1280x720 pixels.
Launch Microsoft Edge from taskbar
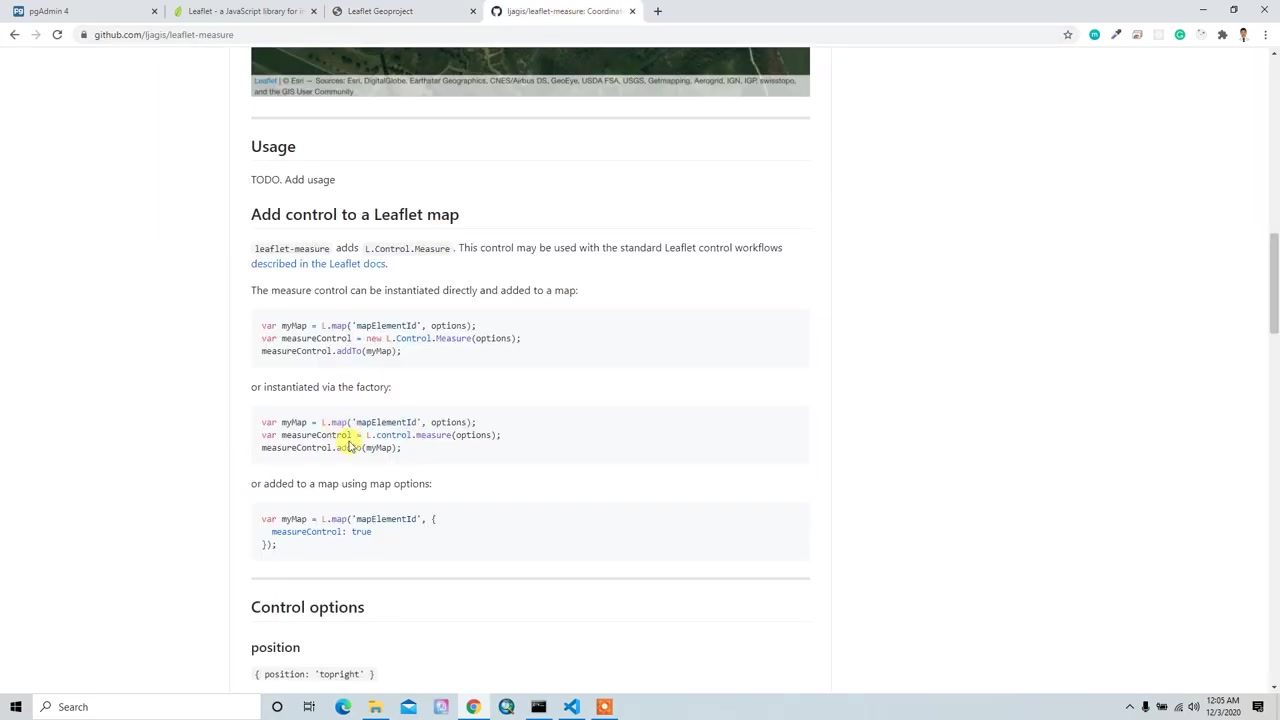click(343, 707)
